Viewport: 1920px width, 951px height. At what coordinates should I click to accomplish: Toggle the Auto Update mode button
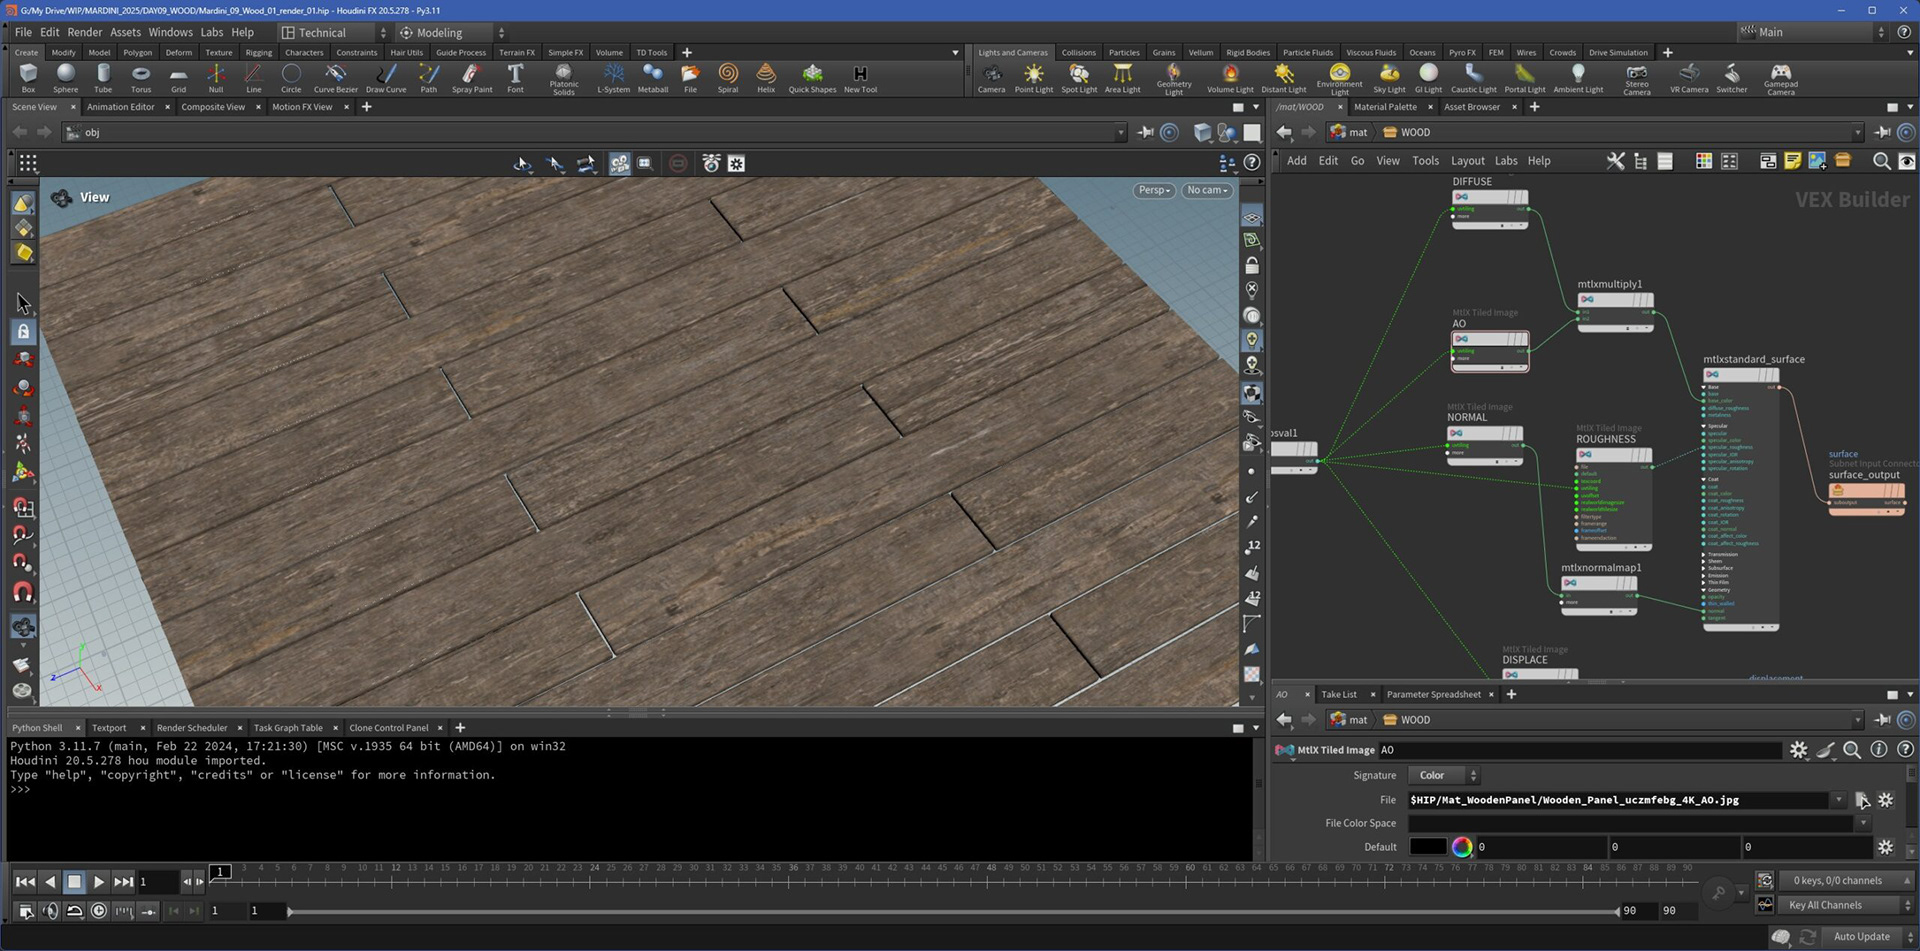click(1861, 937)
